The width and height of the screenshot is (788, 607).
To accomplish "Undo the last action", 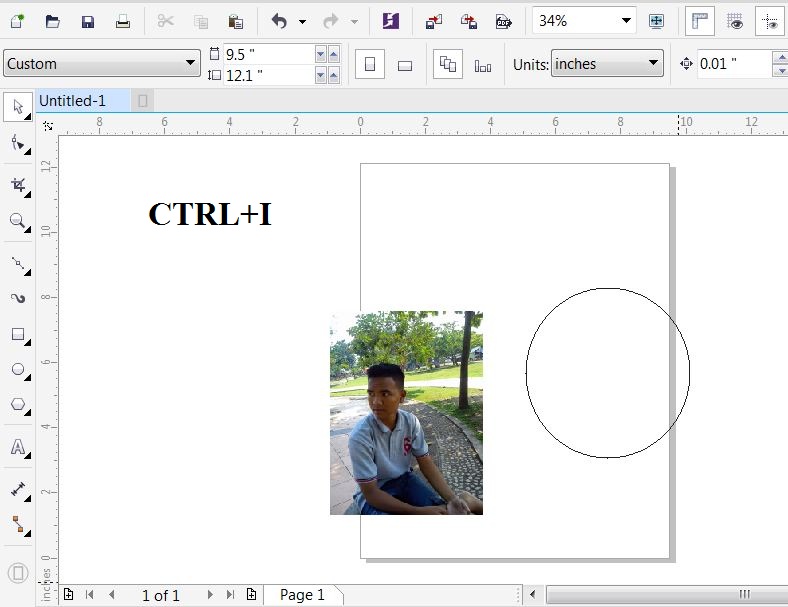I will [279, 21].
